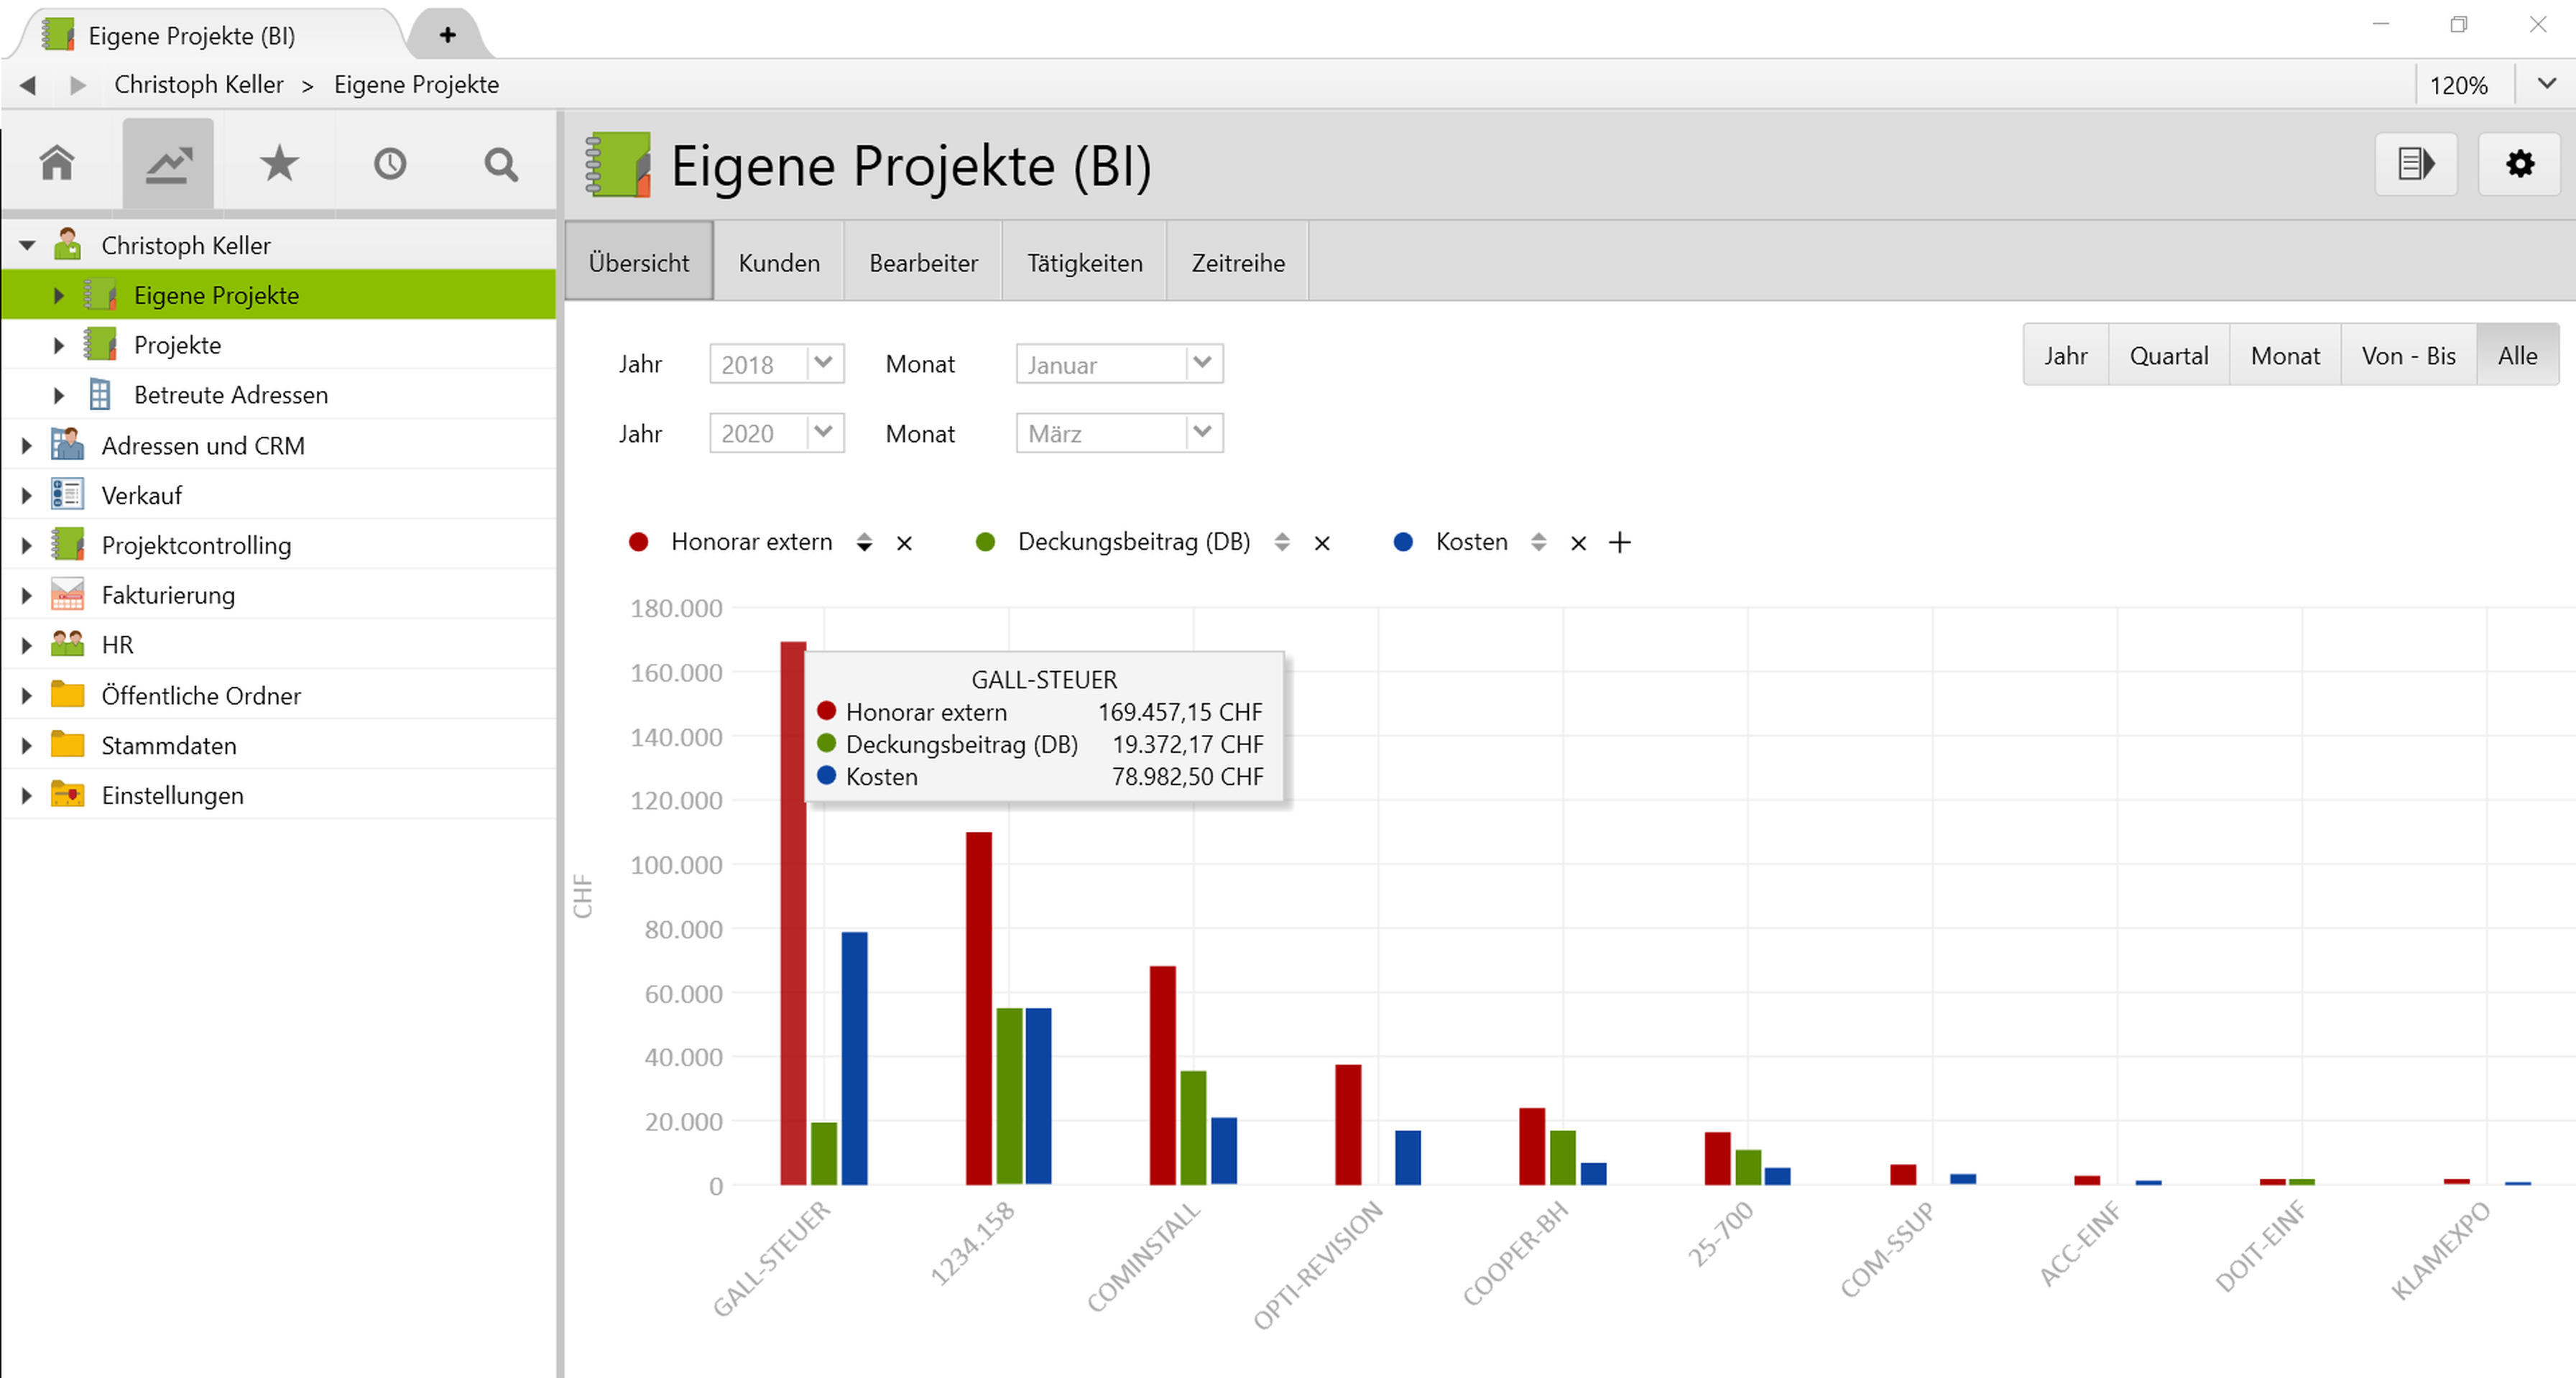This screenshot has height=1378, width=2576.
Task: Click the search magnifier icon
Action: coord(501,163)
